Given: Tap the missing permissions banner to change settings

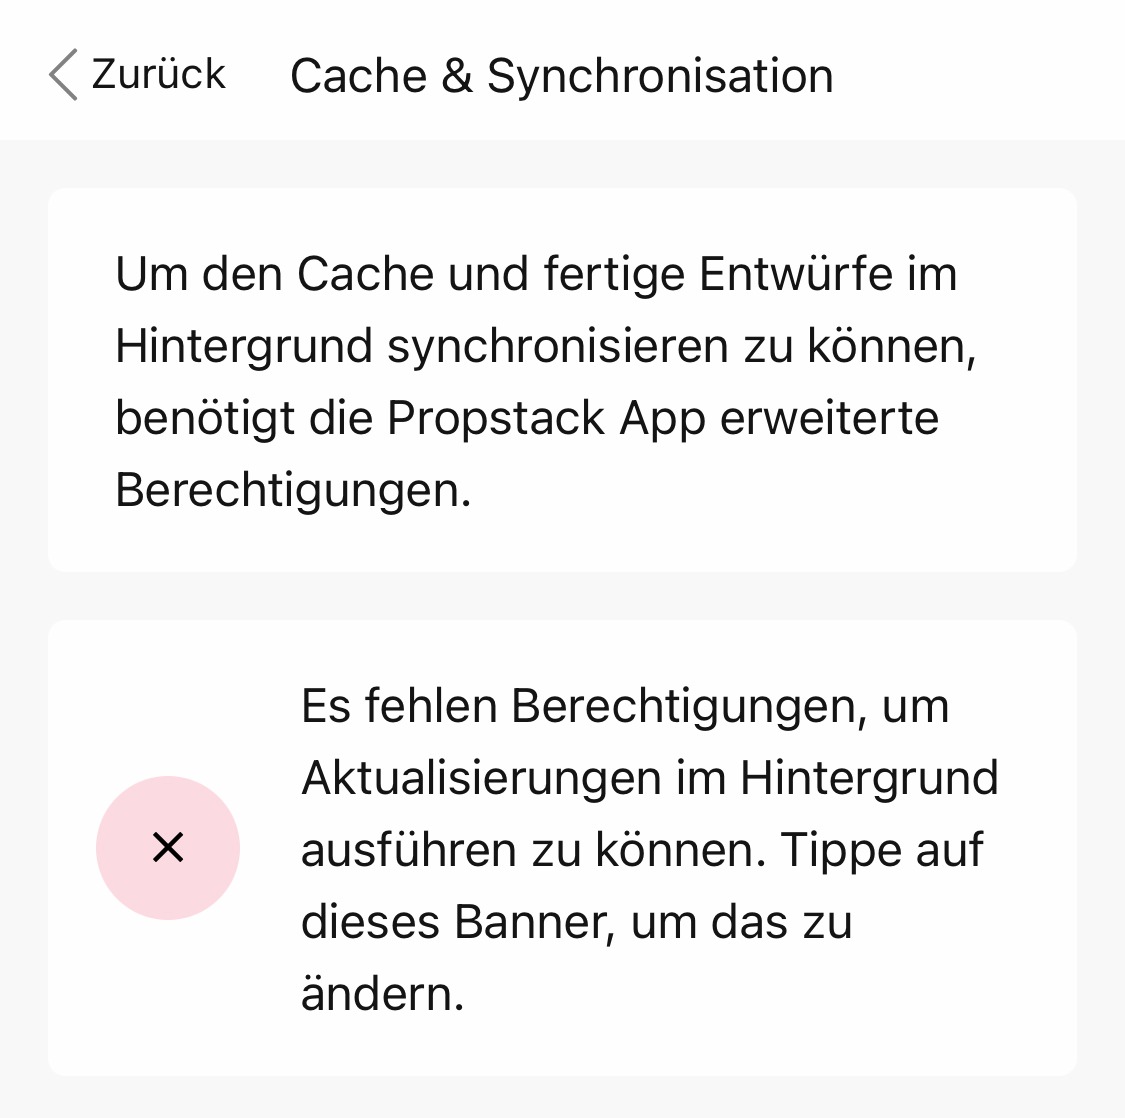Looking at the screenshot, I should pos(562,847).
